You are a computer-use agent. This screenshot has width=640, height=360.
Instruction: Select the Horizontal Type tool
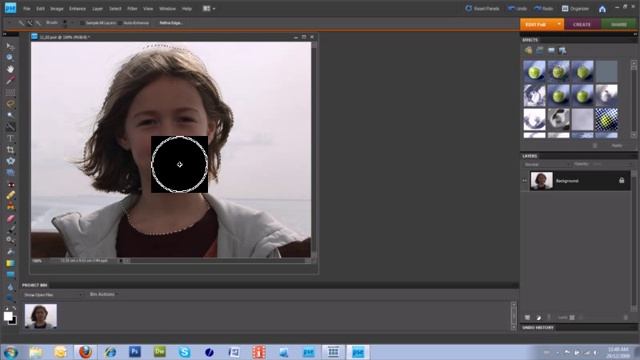click(x=10, y=138)
